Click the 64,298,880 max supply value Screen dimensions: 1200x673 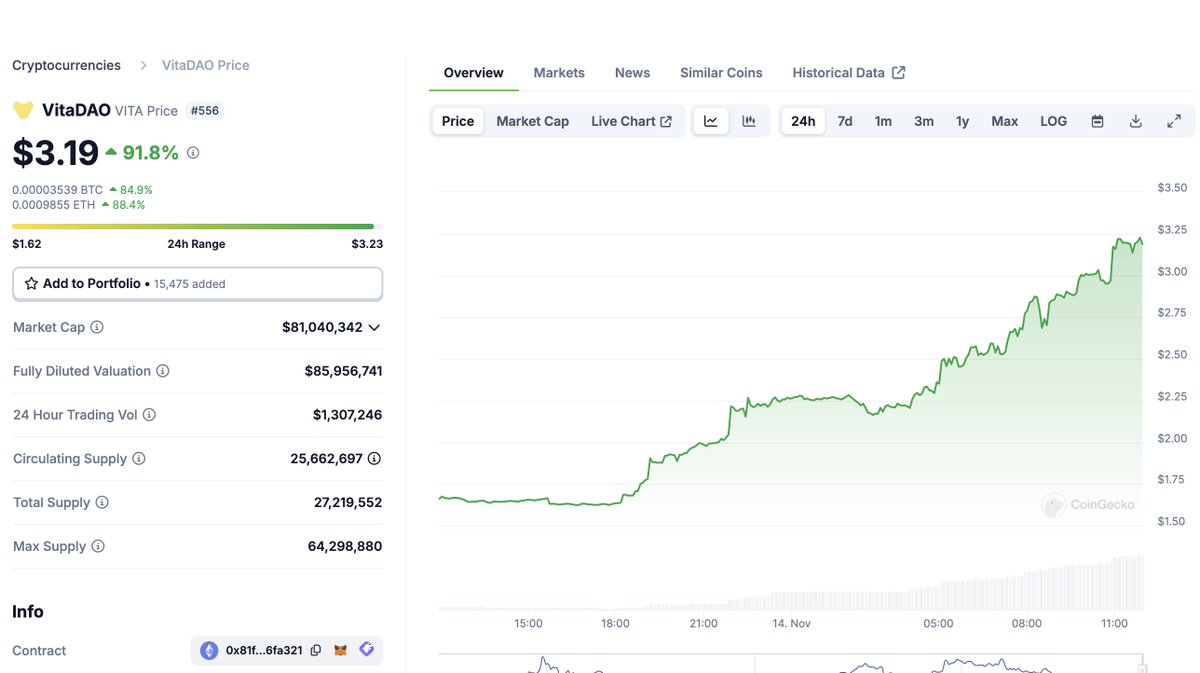[x=345, y=547]
